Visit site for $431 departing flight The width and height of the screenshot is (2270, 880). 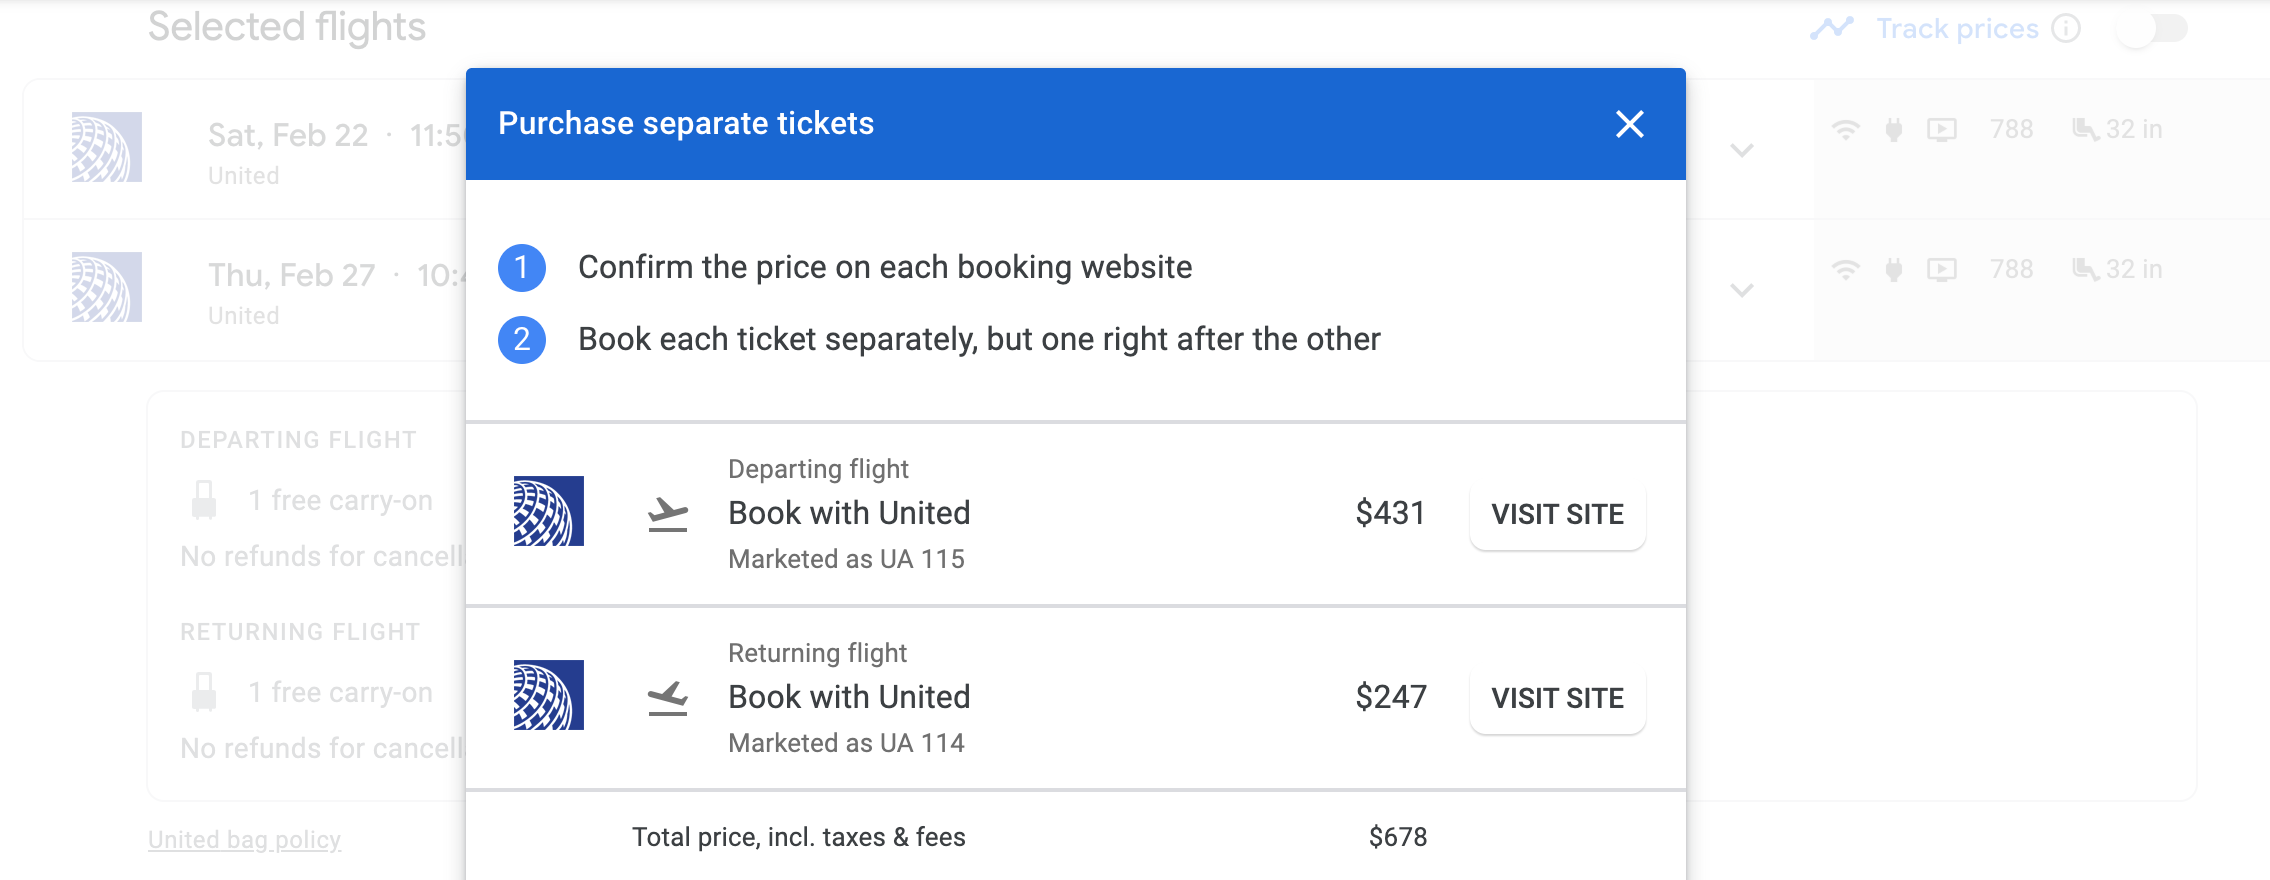click(1557, 514)
